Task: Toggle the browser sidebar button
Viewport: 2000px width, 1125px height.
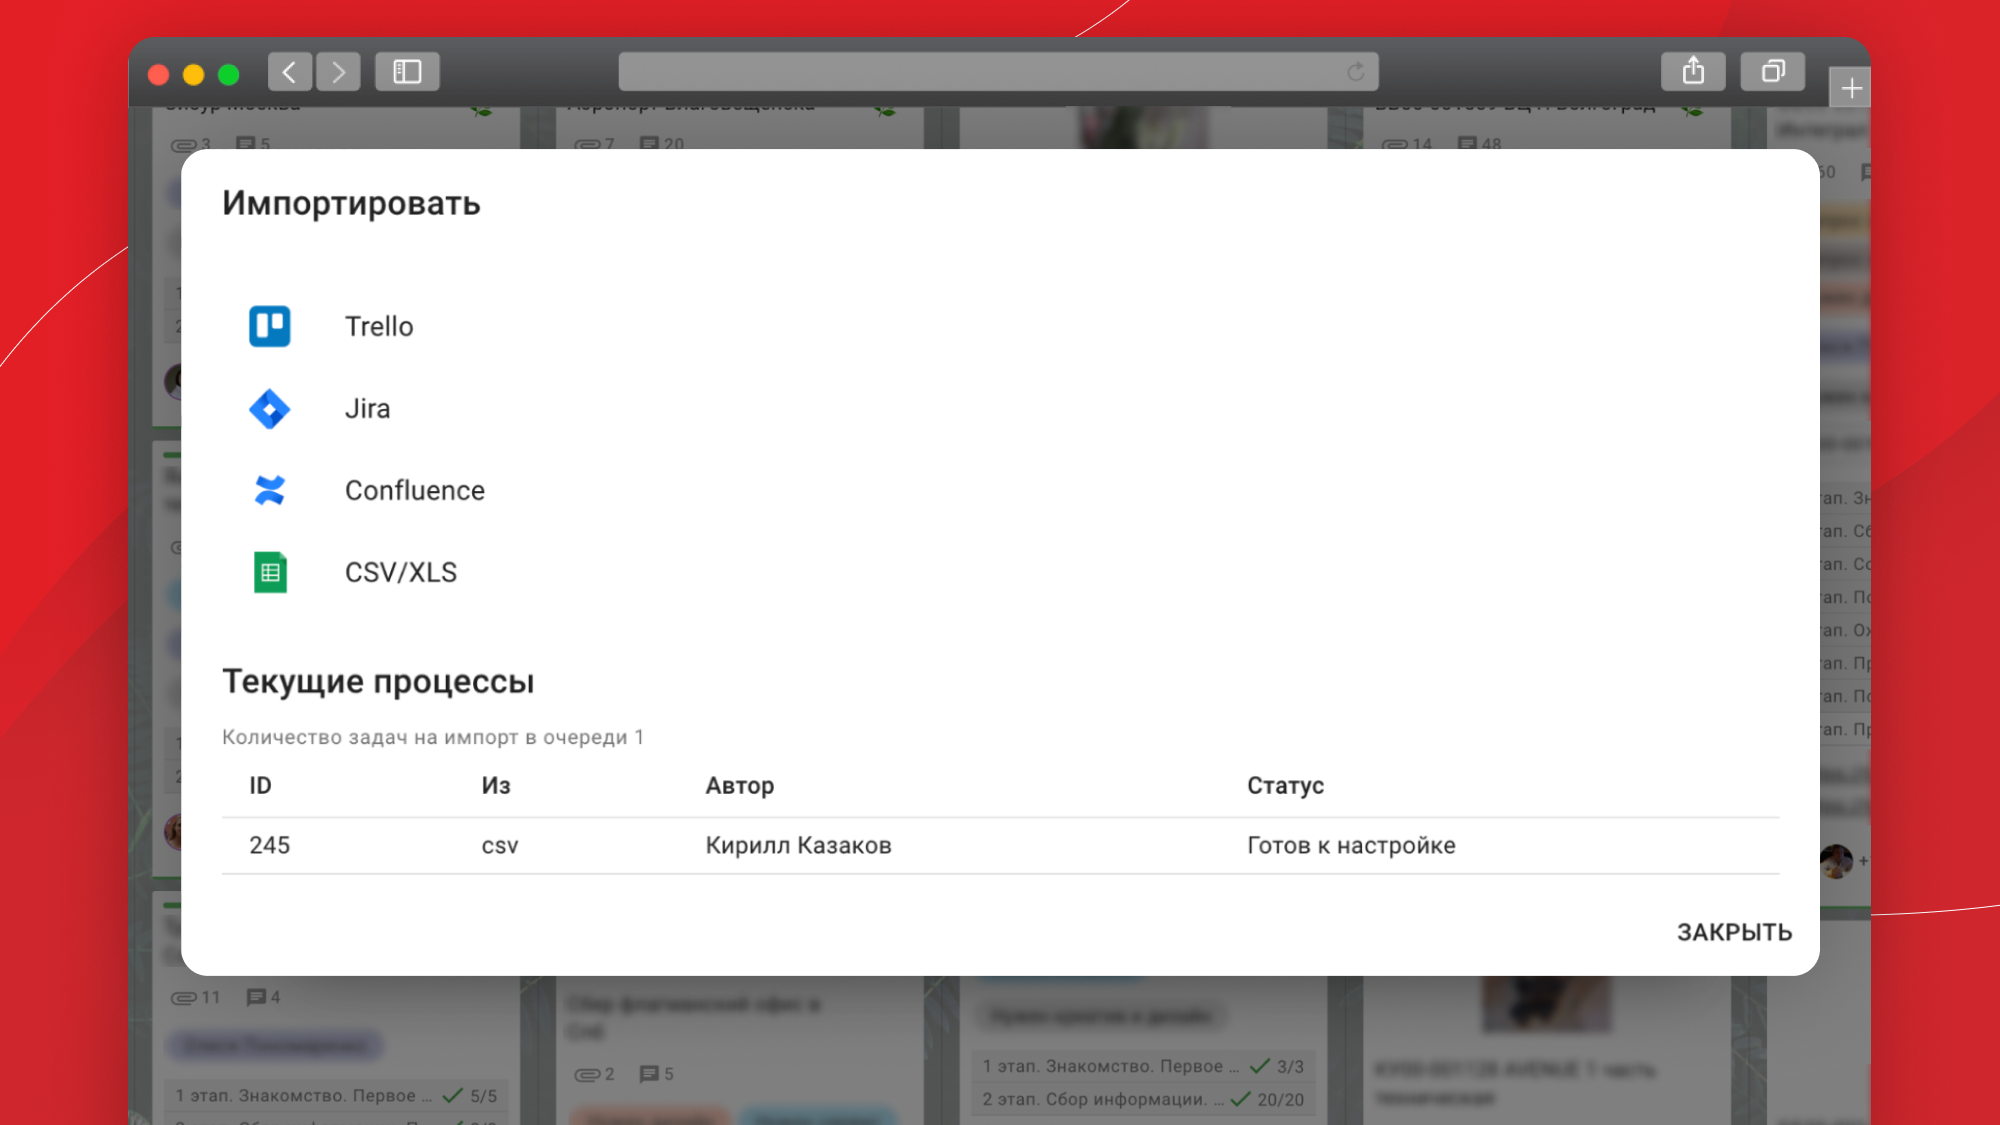Action: pos(407,72)
